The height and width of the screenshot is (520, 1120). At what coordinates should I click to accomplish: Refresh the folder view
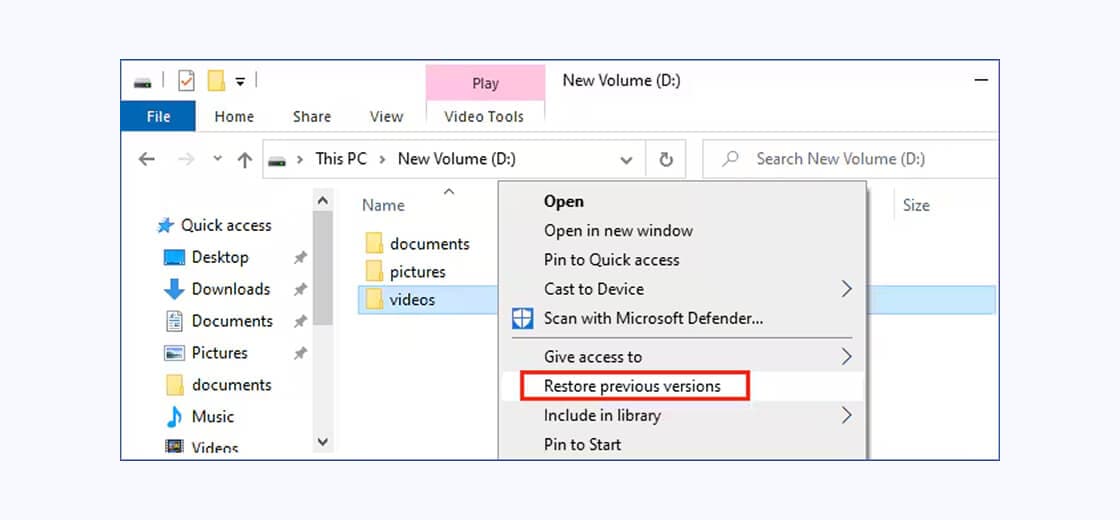(666, 159)
